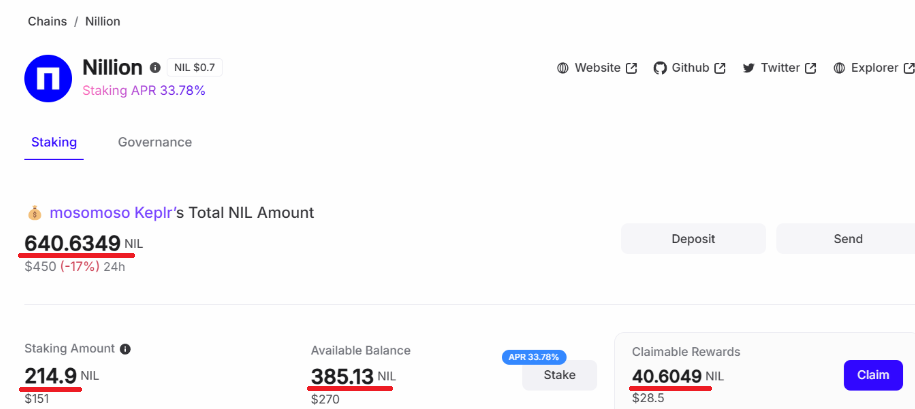The height and width of the screenshot is (409, 915).
Task: Open the Twitter link
Action: pos(780,68)
